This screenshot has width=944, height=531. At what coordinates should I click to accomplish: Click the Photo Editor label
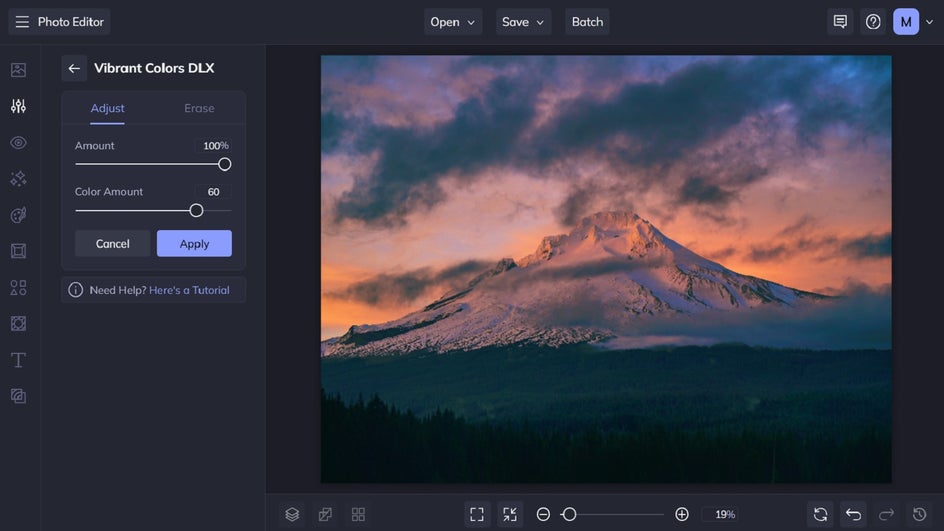coord(71,22)
